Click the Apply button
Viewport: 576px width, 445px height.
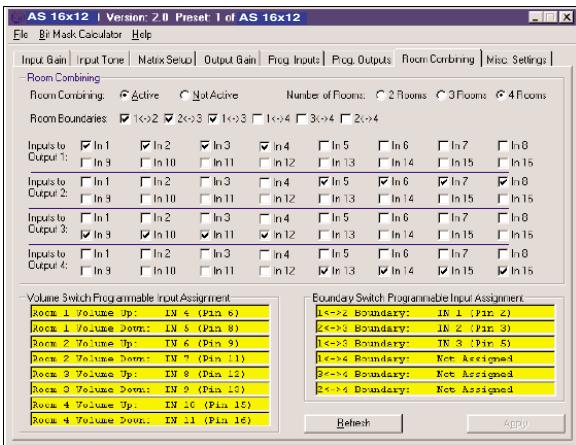[516, 423]
